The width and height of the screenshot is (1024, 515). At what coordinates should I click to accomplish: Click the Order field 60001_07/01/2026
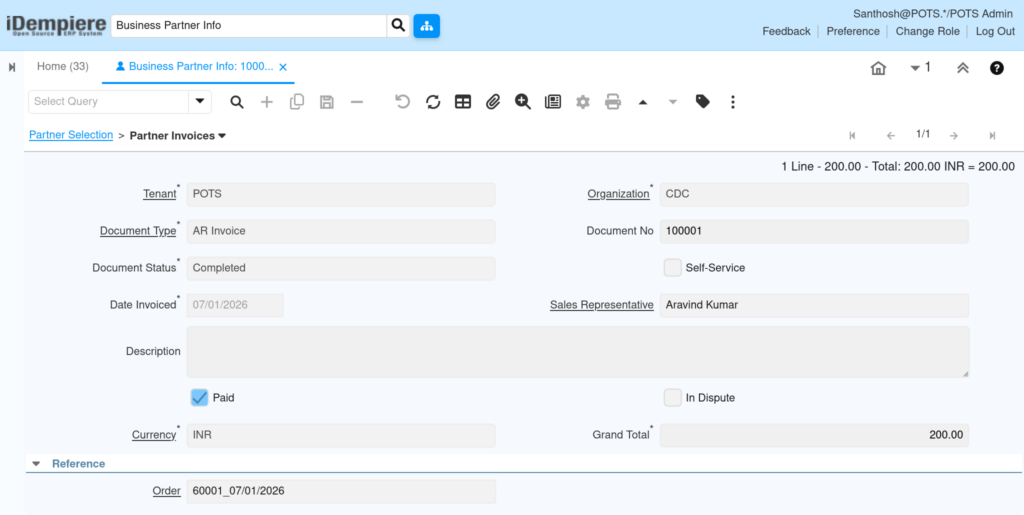[341, 491]
